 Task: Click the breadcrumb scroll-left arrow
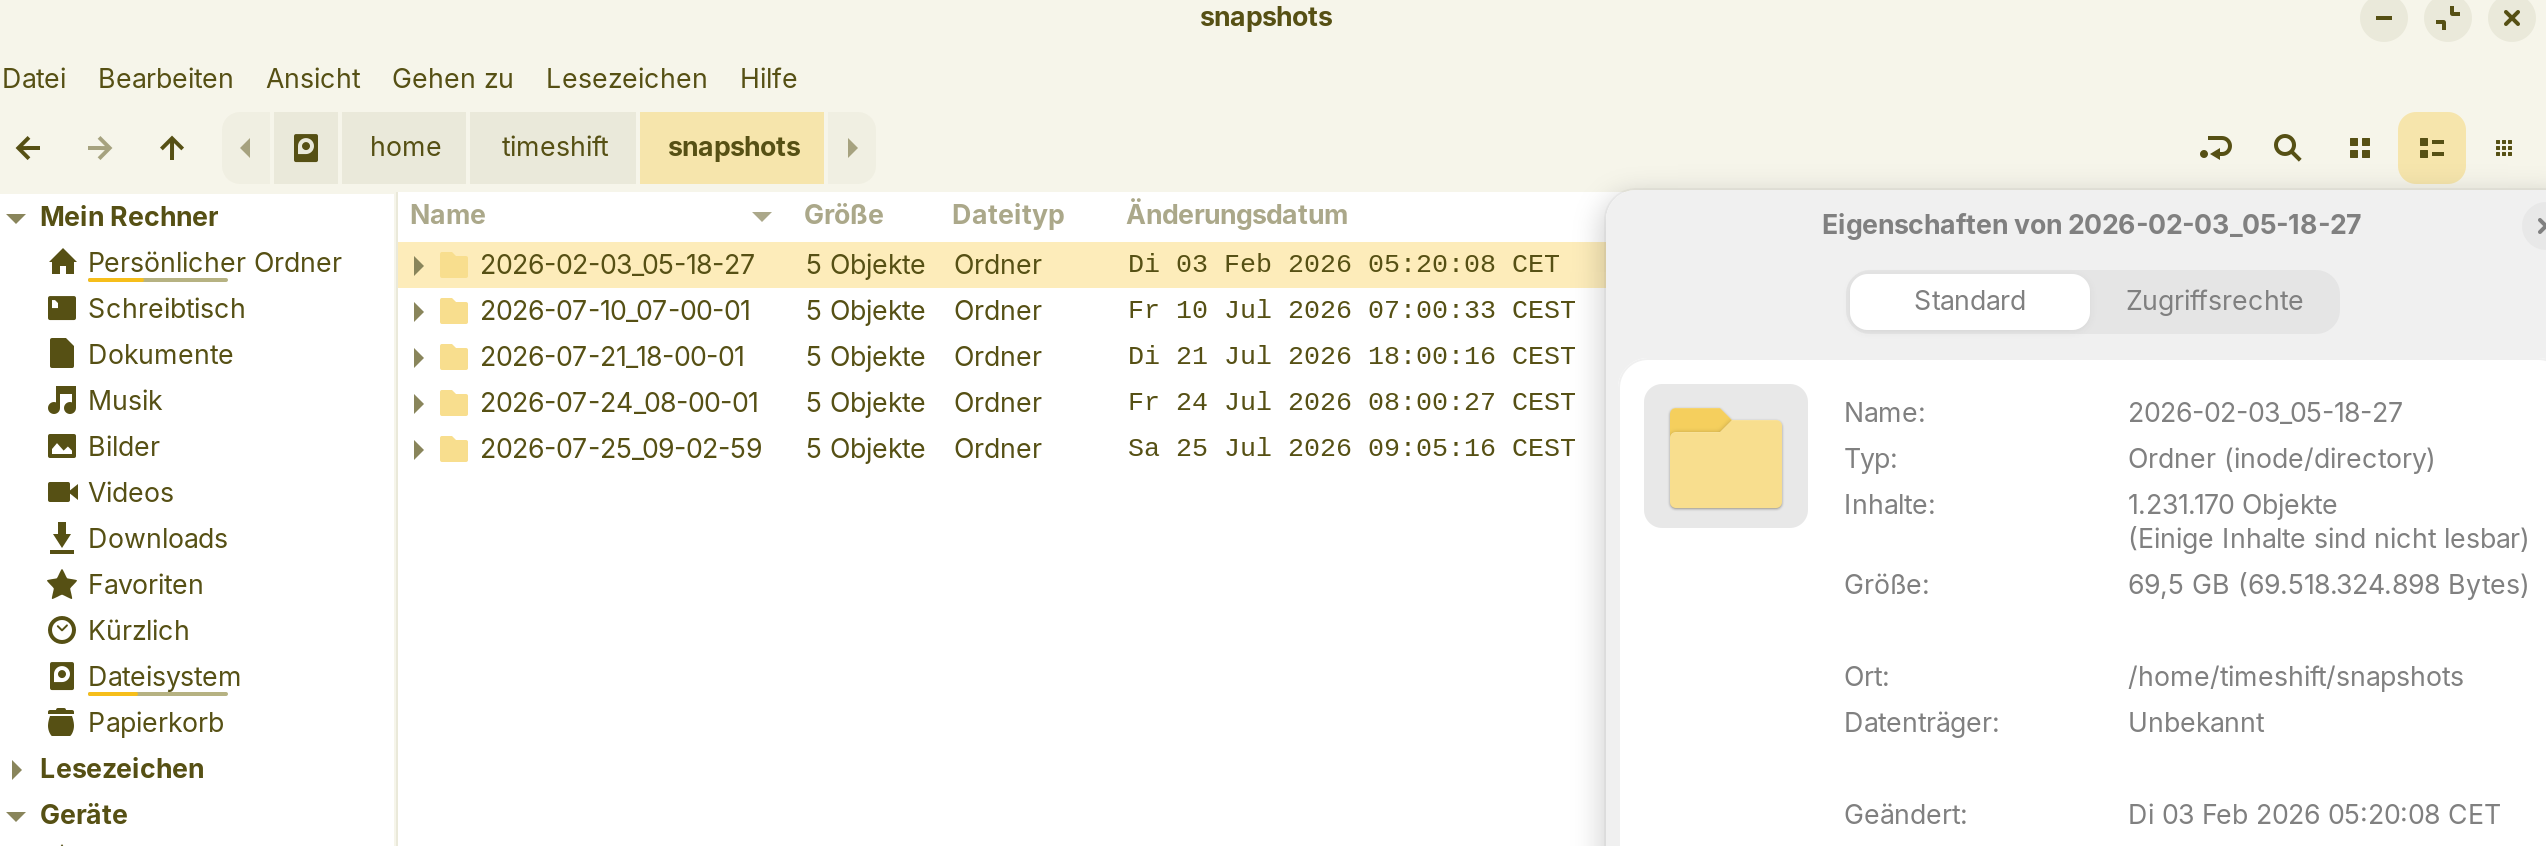[246, 148]
